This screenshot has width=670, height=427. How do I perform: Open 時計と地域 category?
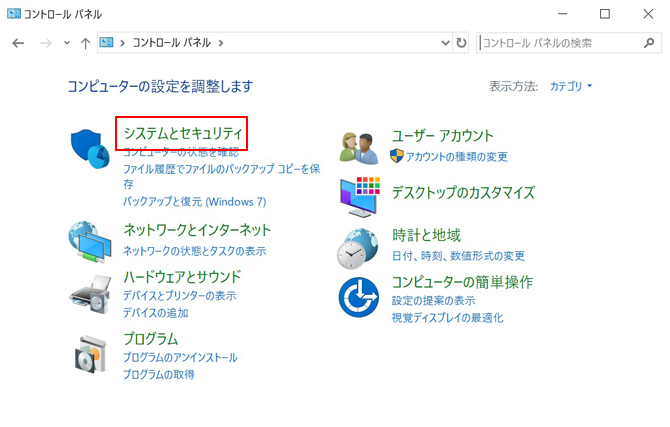[426, 235]
